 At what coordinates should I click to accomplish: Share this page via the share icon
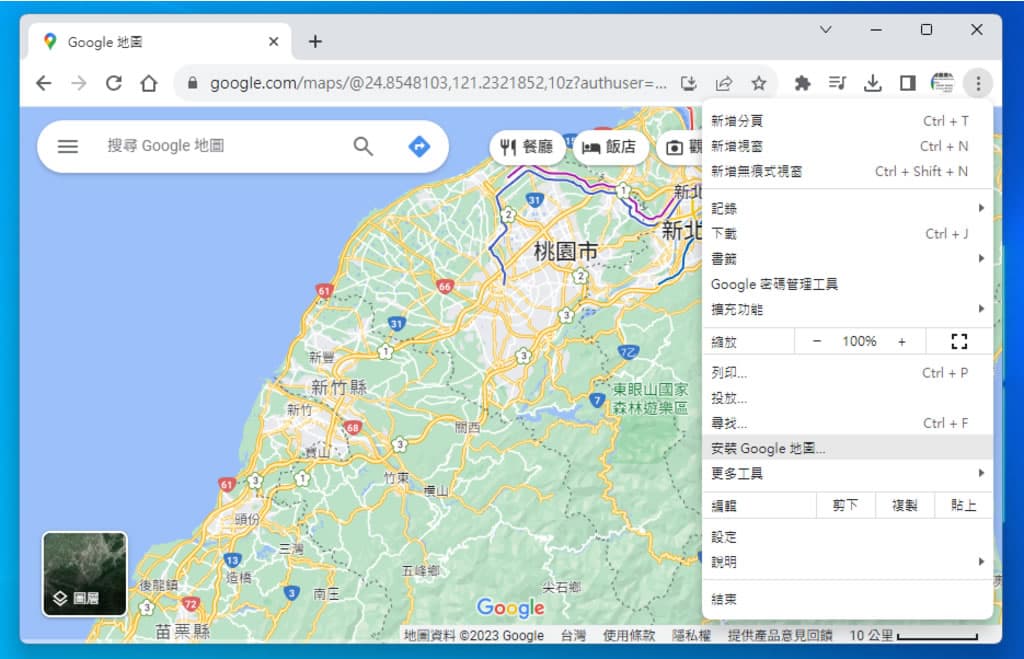[x=724, y=83]
